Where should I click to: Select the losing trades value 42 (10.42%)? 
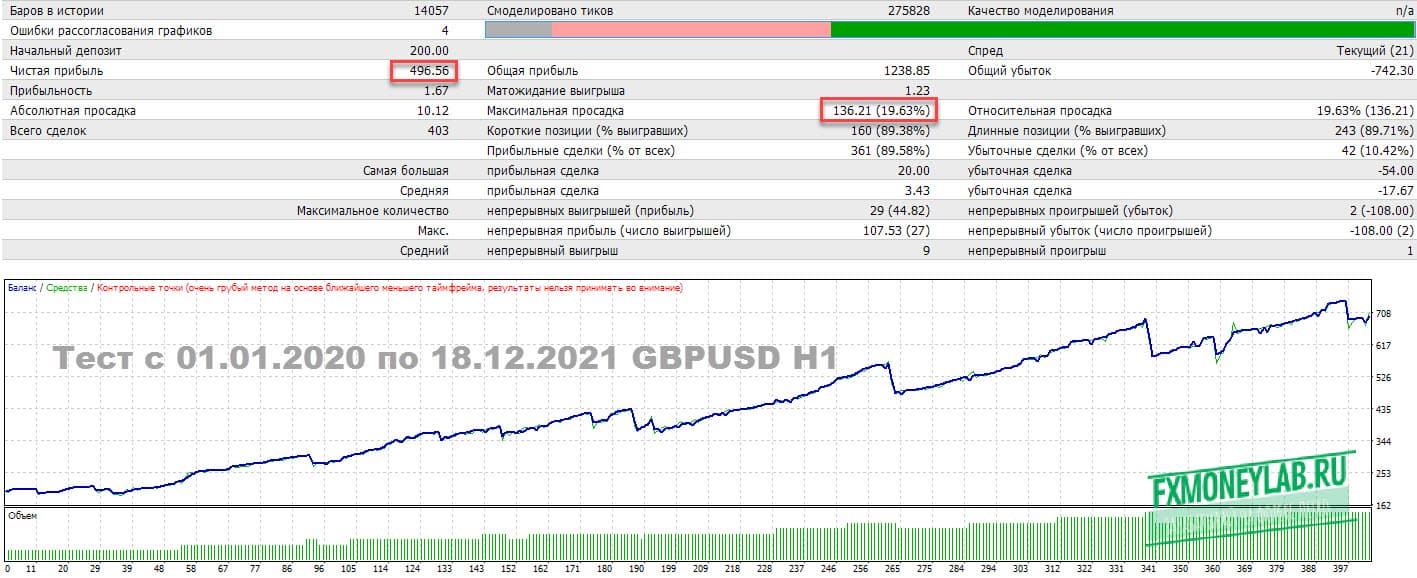[x=1377, y=151]
